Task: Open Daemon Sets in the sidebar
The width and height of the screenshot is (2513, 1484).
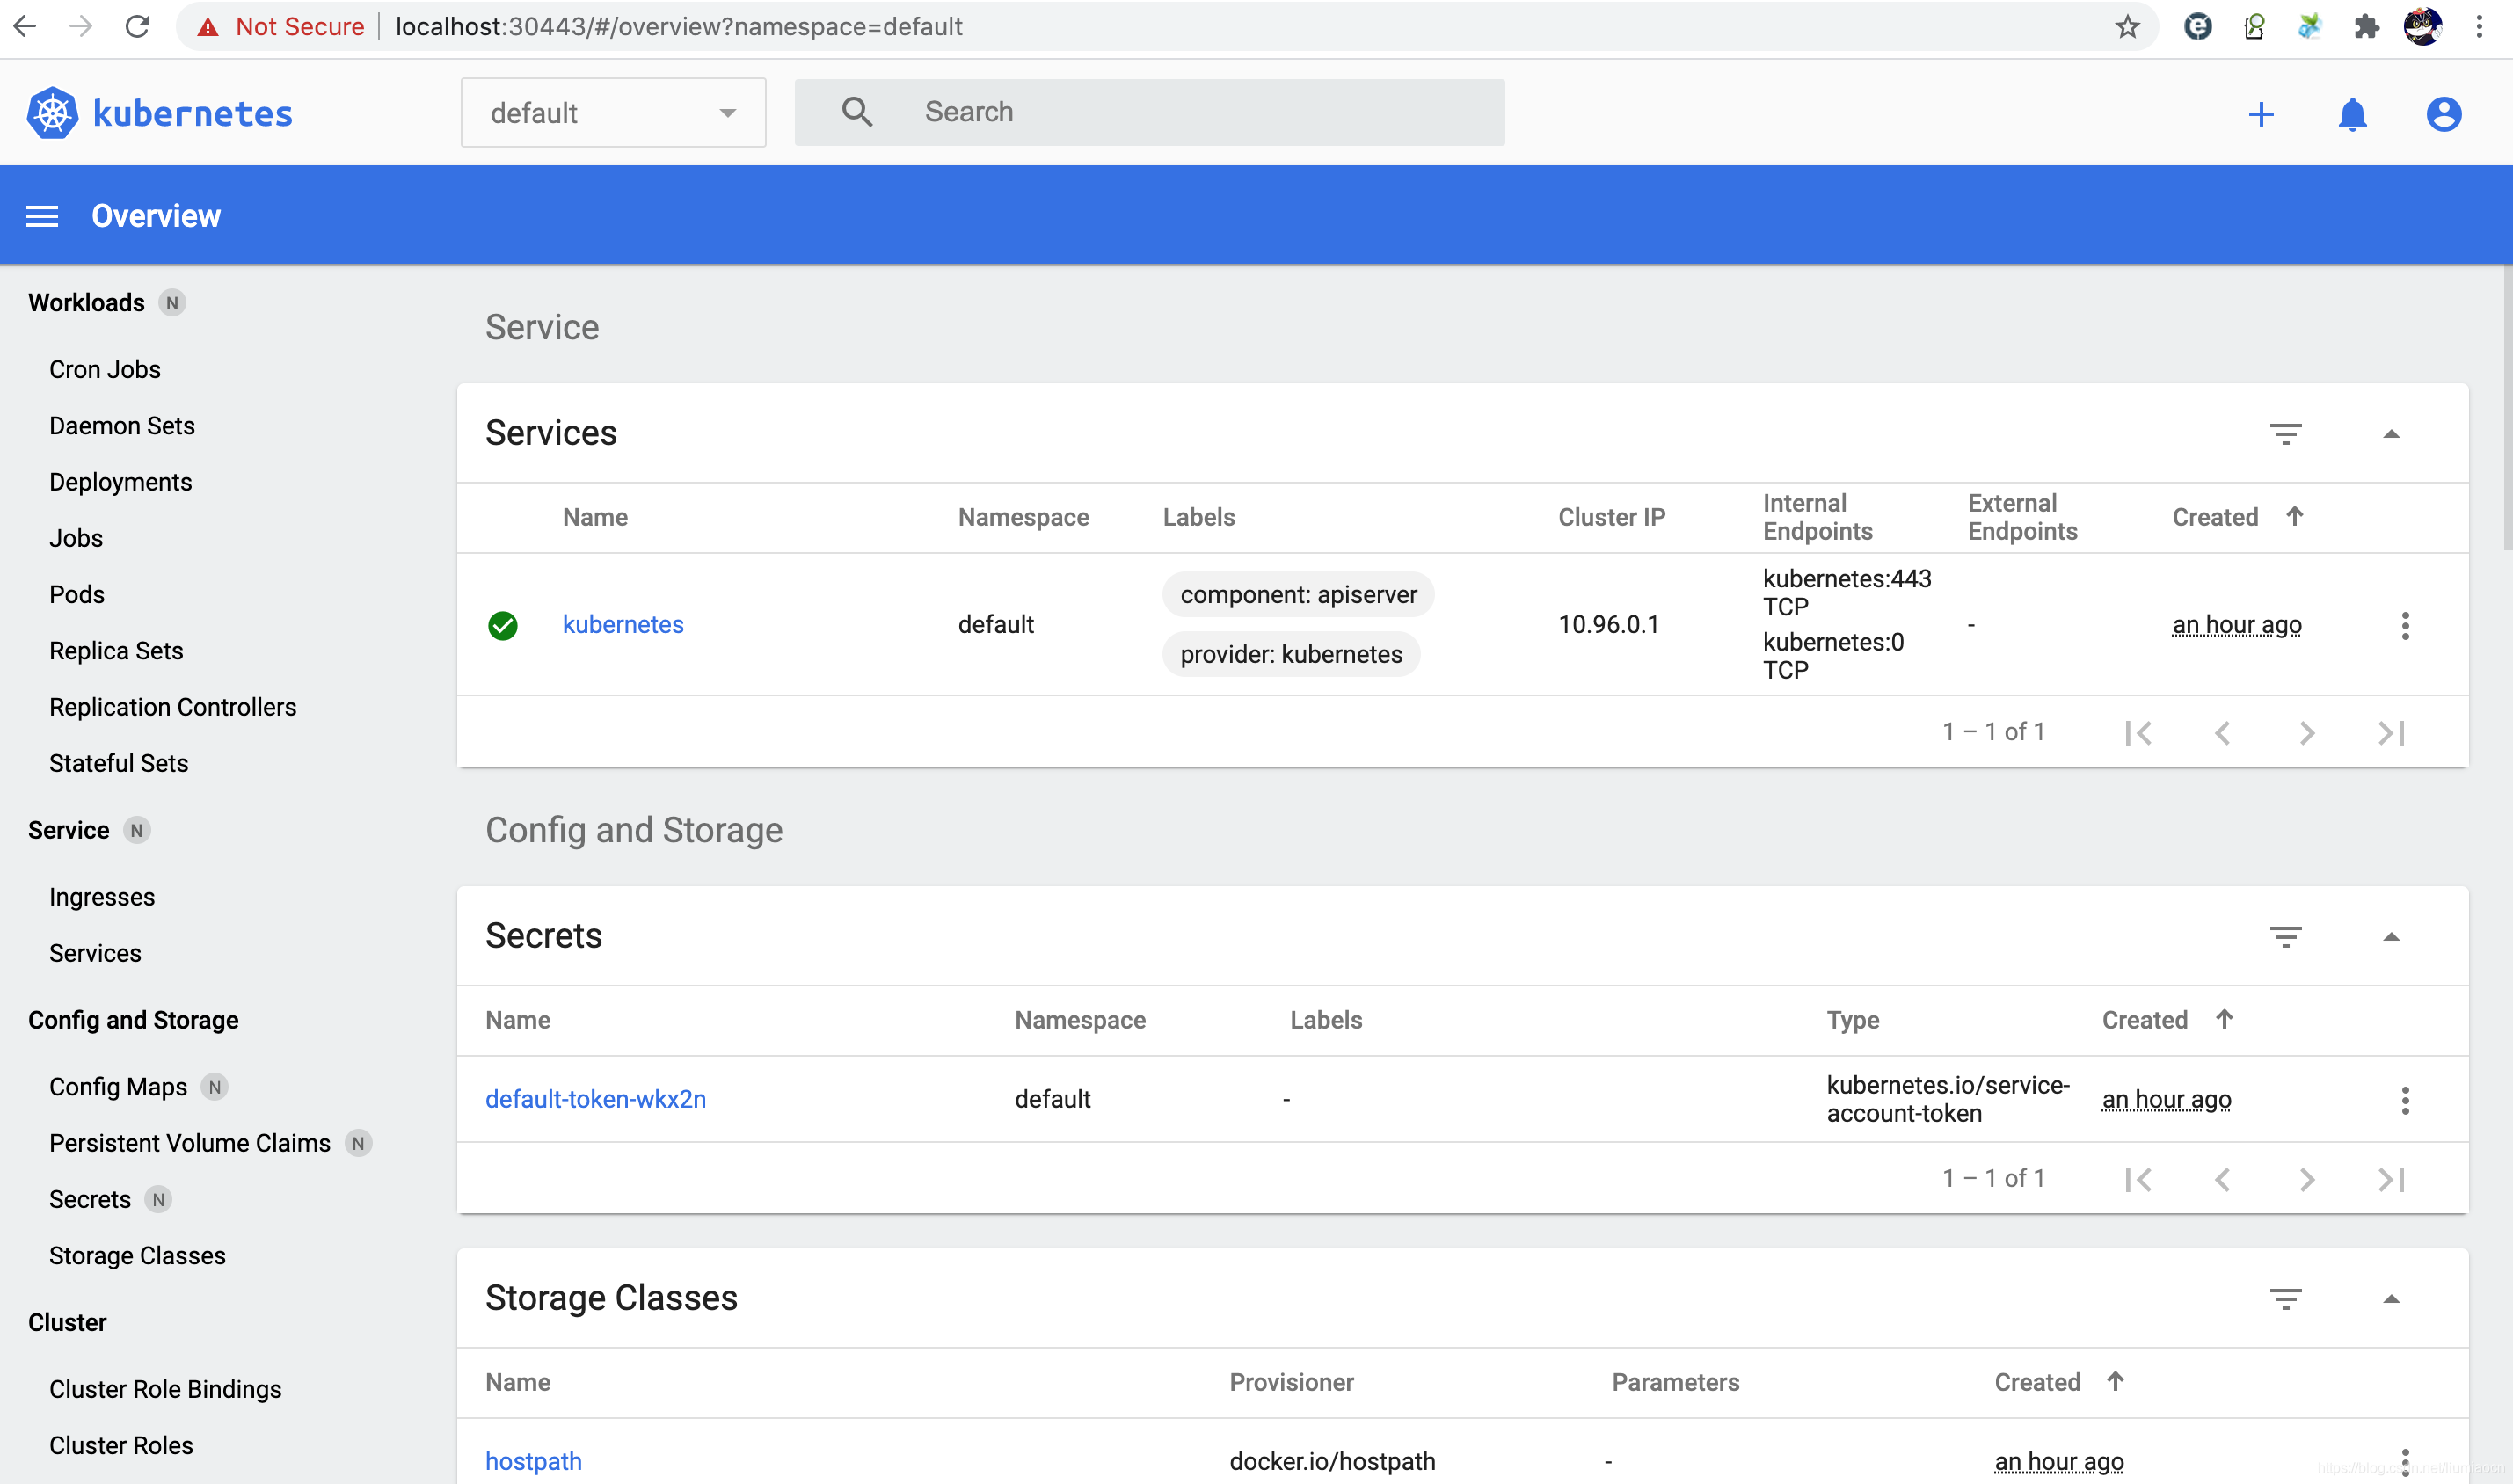Action: click(122, 425)
